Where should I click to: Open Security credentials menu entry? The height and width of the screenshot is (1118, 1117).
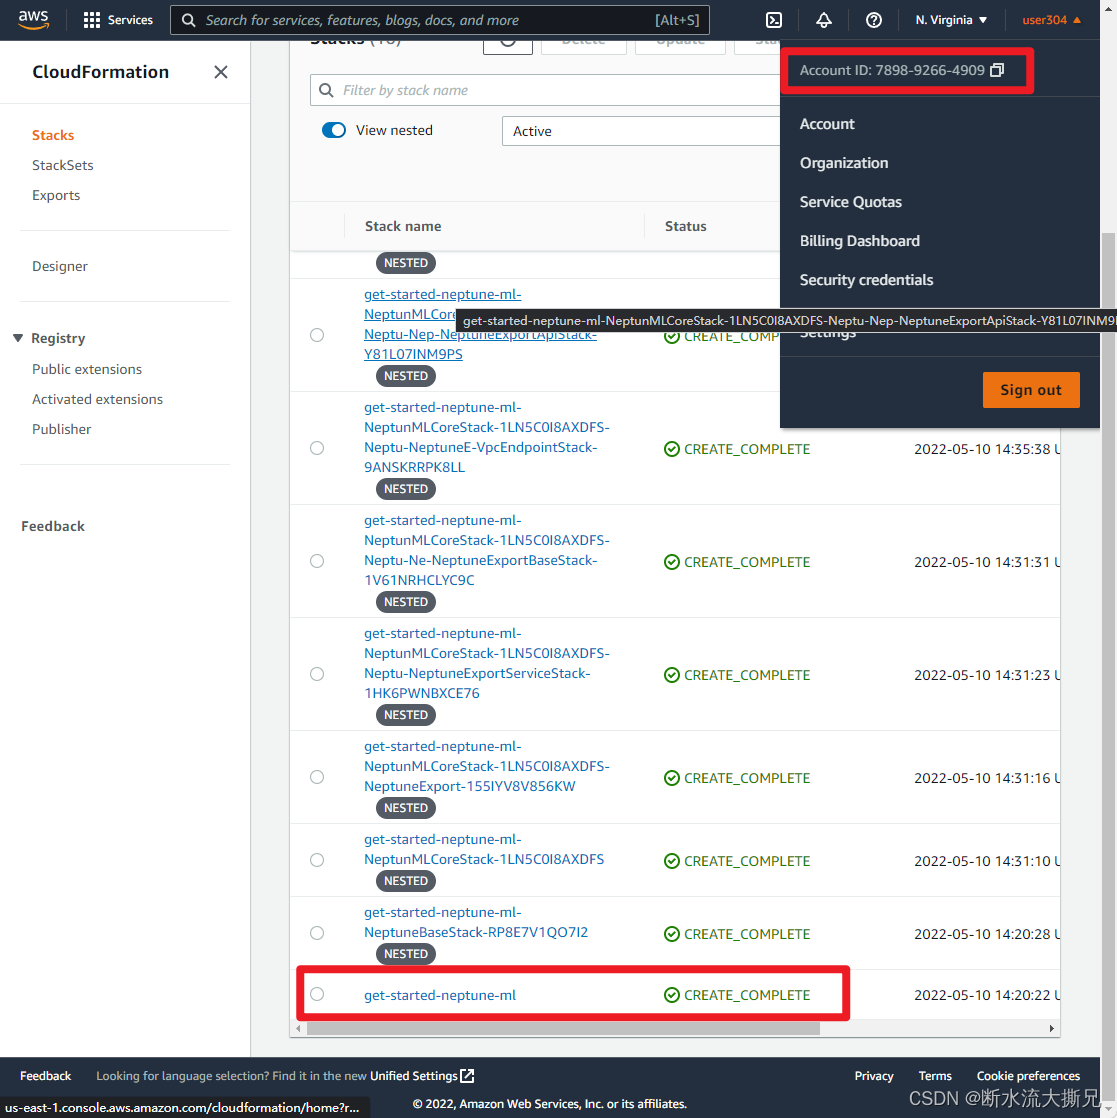(x=866, y=280)
